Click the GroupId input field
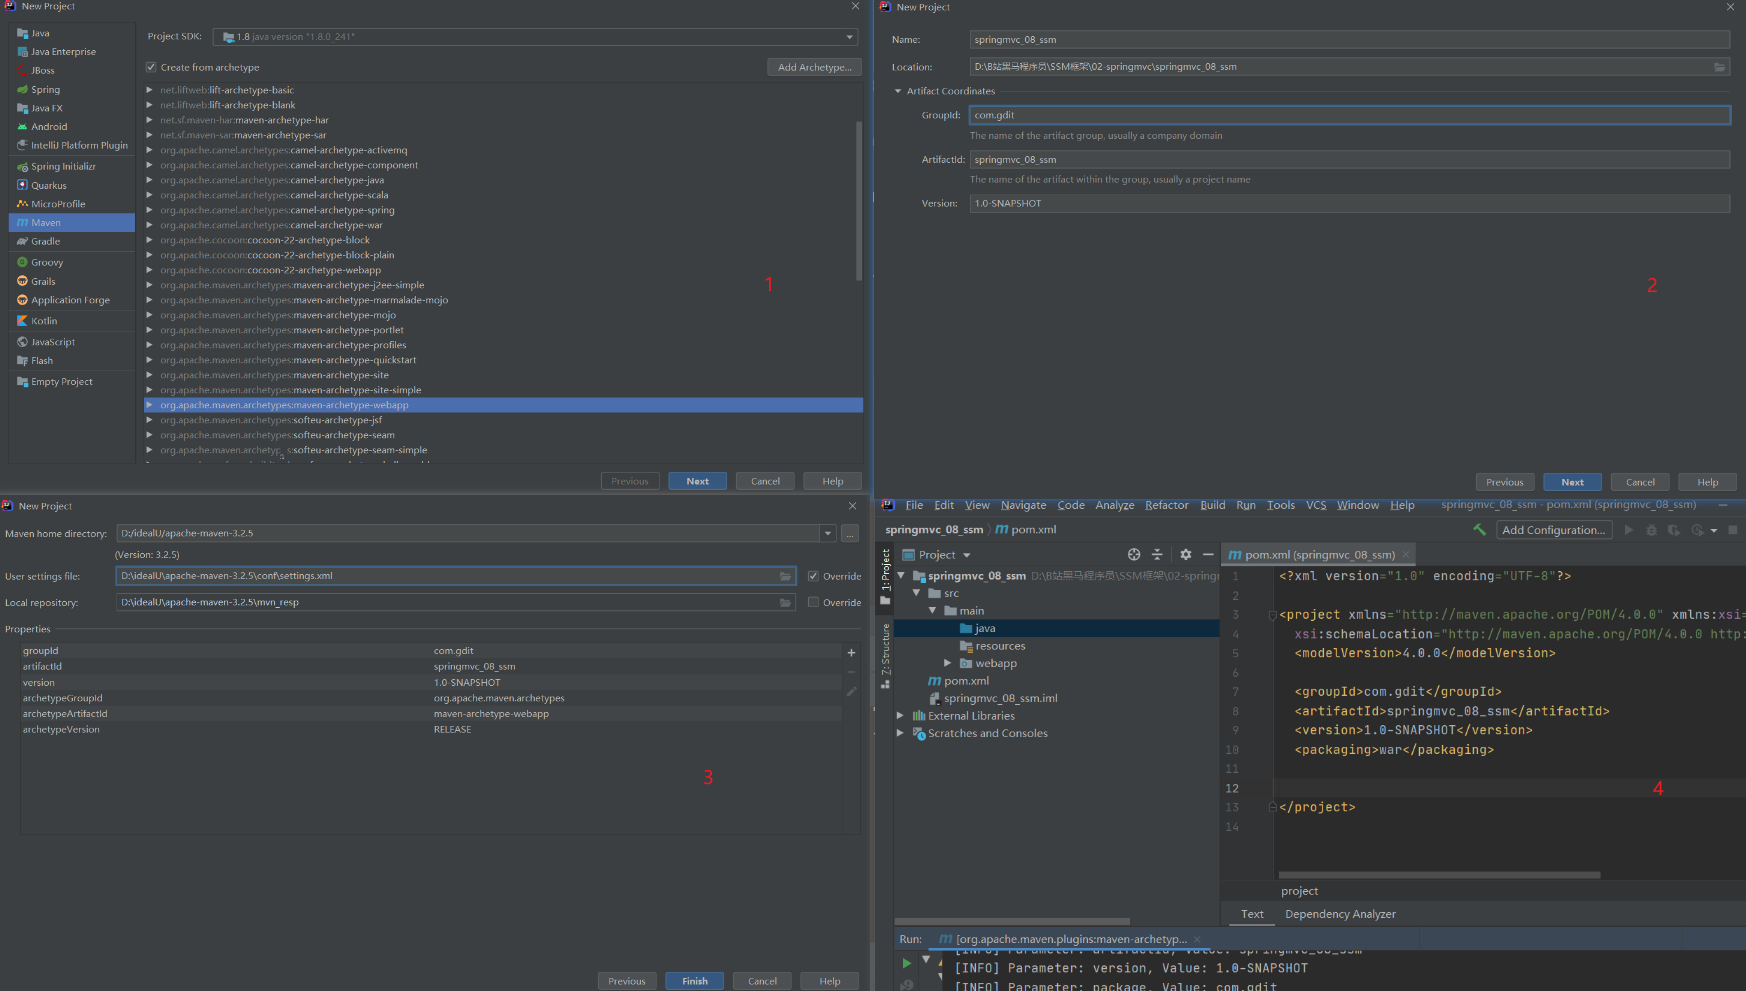The image size is (1746, 991). pyautogui.click(x=1349, y=115)
